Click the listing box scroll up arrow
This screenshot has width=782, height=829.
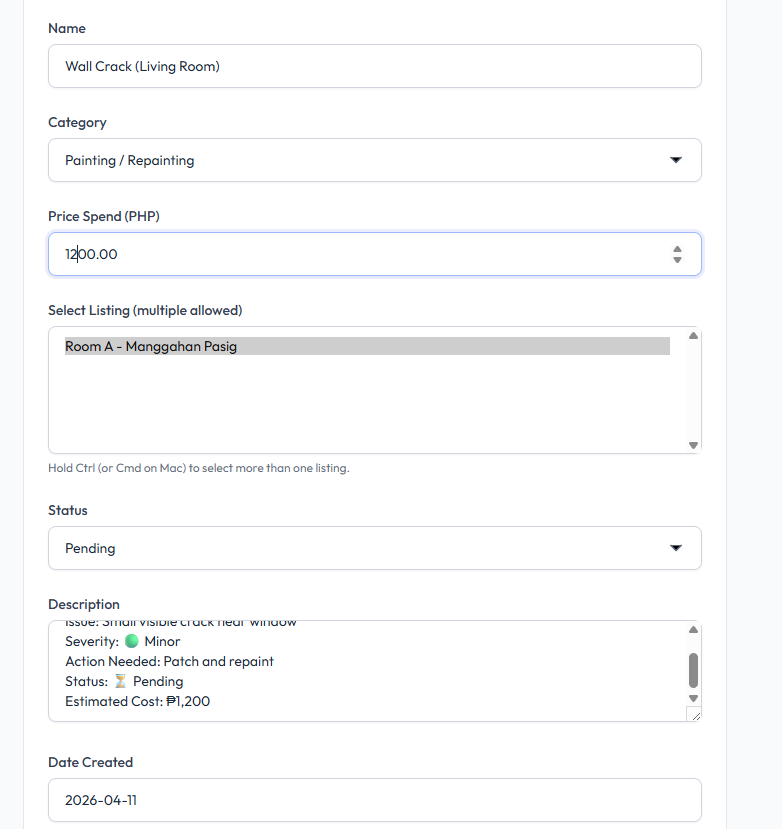[693, 336]
